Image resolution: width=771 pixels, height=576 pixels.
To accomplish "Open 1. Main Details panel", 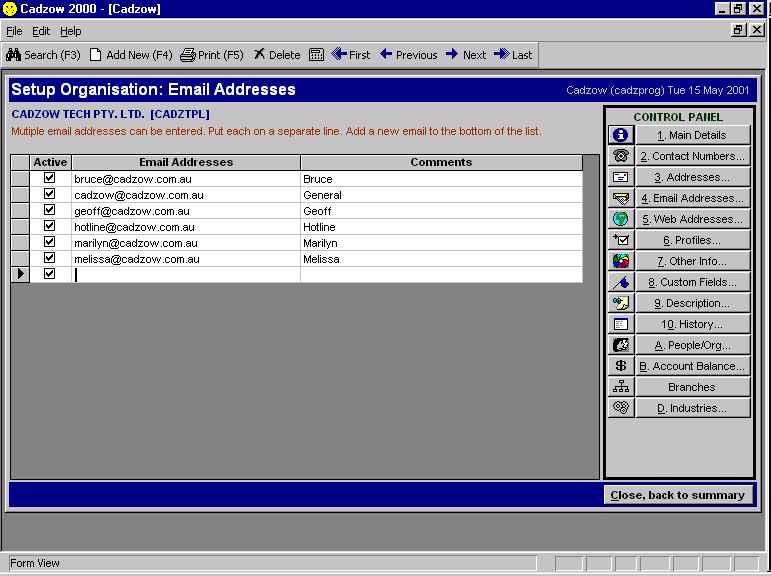I will click(693, 135).
